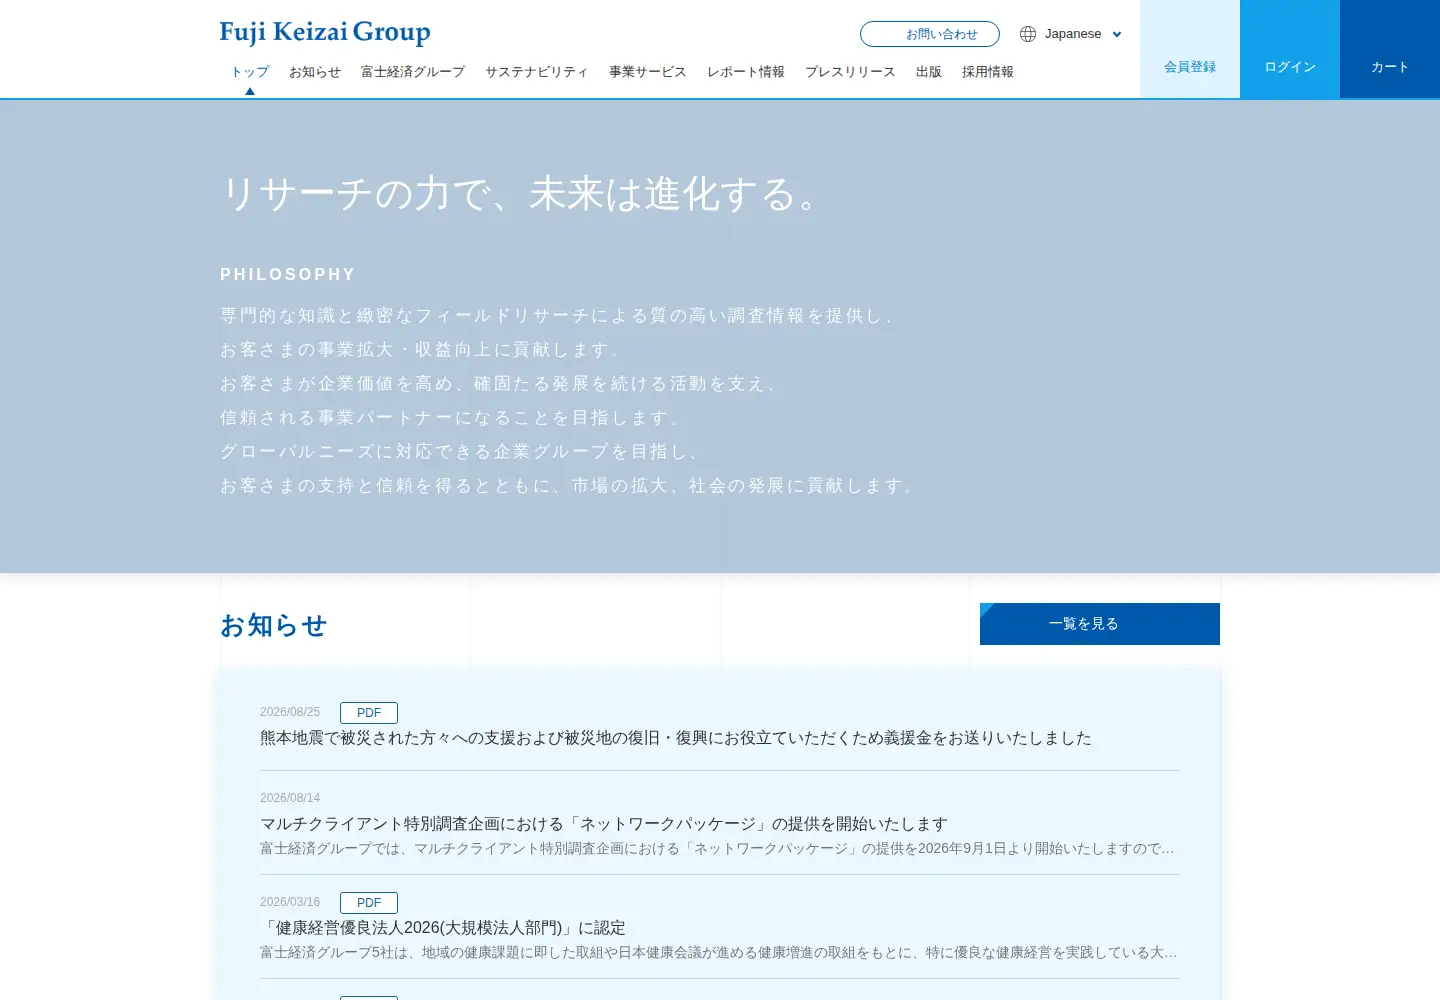Click the ログイン login button
Image resolution: width=1440 pixels, height=1000 pixels.
click(x=1290, y=49)
